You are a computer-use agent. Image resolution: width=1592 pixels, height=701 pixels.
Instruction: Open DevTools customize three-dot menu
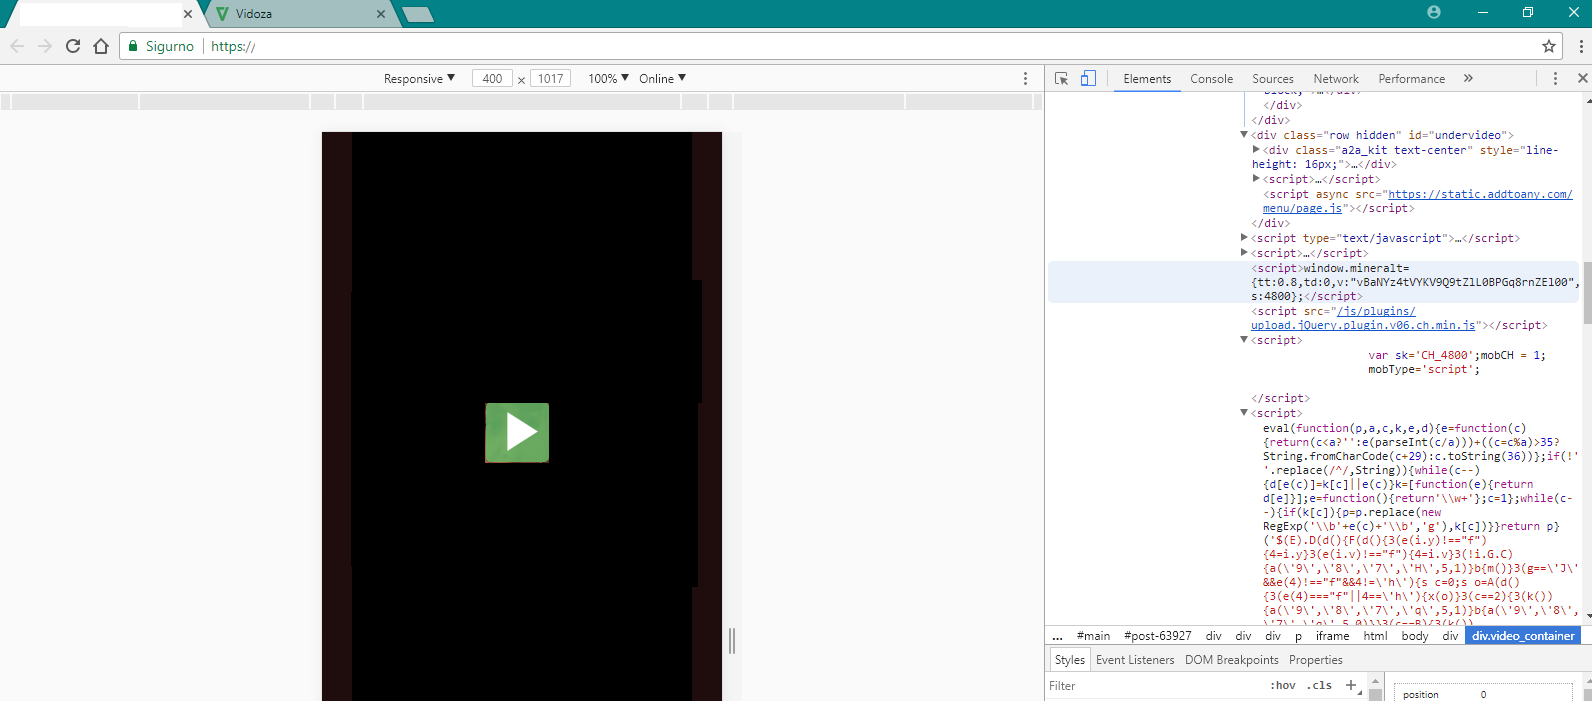[1555, 78]
